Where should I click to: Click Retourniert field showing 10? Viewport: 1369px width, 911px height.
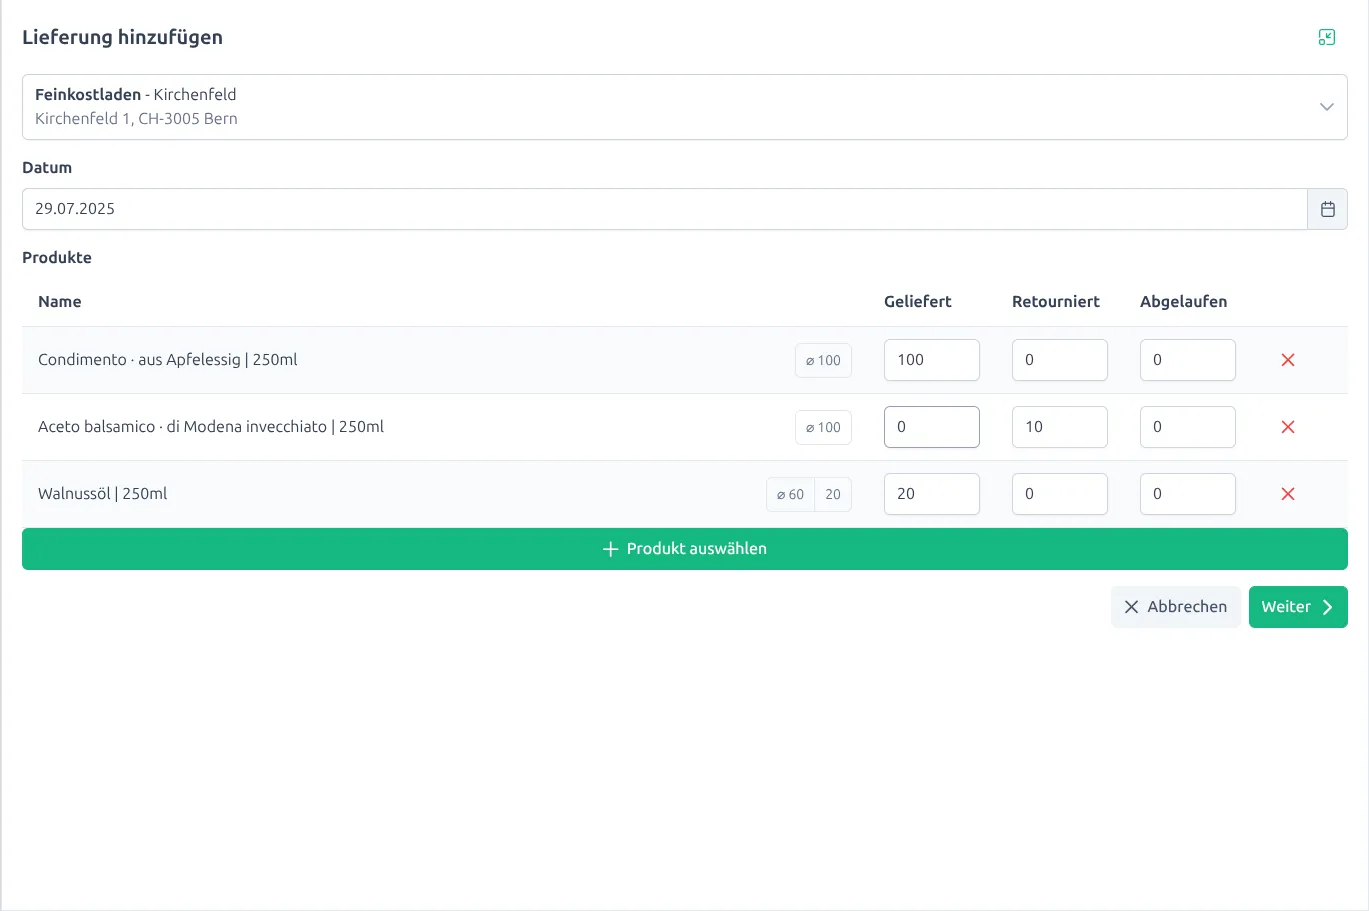(x=1059, y=427)
